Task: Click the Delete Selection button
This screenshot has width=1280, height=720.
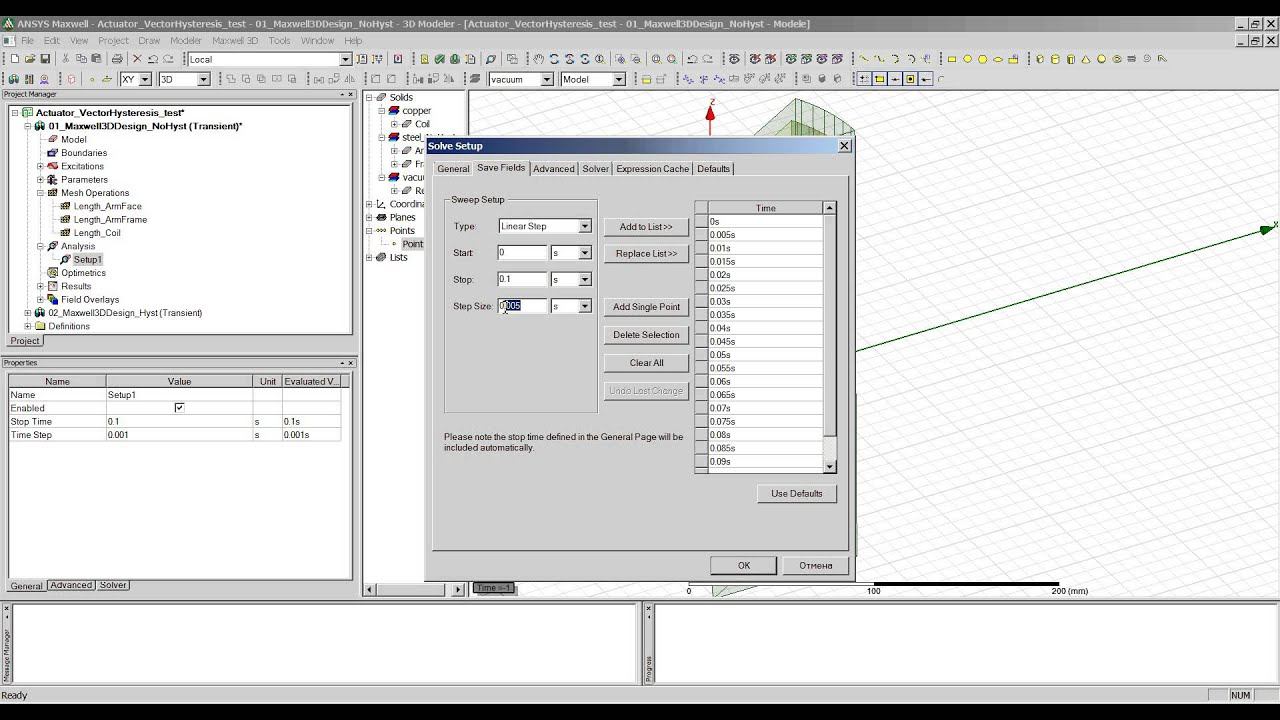Action: [x=646, y=335]
